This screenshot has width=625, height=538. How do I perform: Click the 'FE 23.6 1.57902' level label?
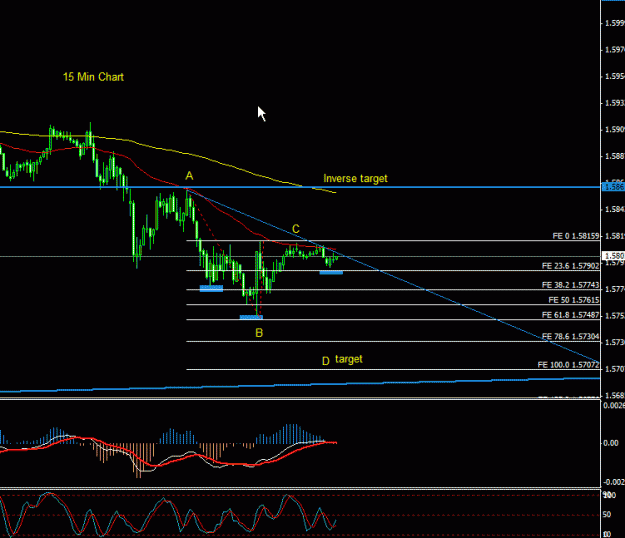(x=570, y=266)
